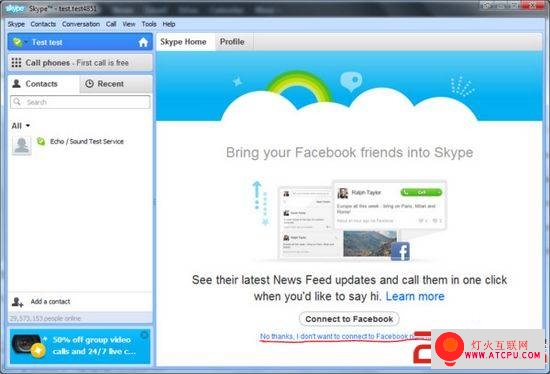Open the Help menu
This screenshot has height=374, width=550.
[x=169, y=24]
